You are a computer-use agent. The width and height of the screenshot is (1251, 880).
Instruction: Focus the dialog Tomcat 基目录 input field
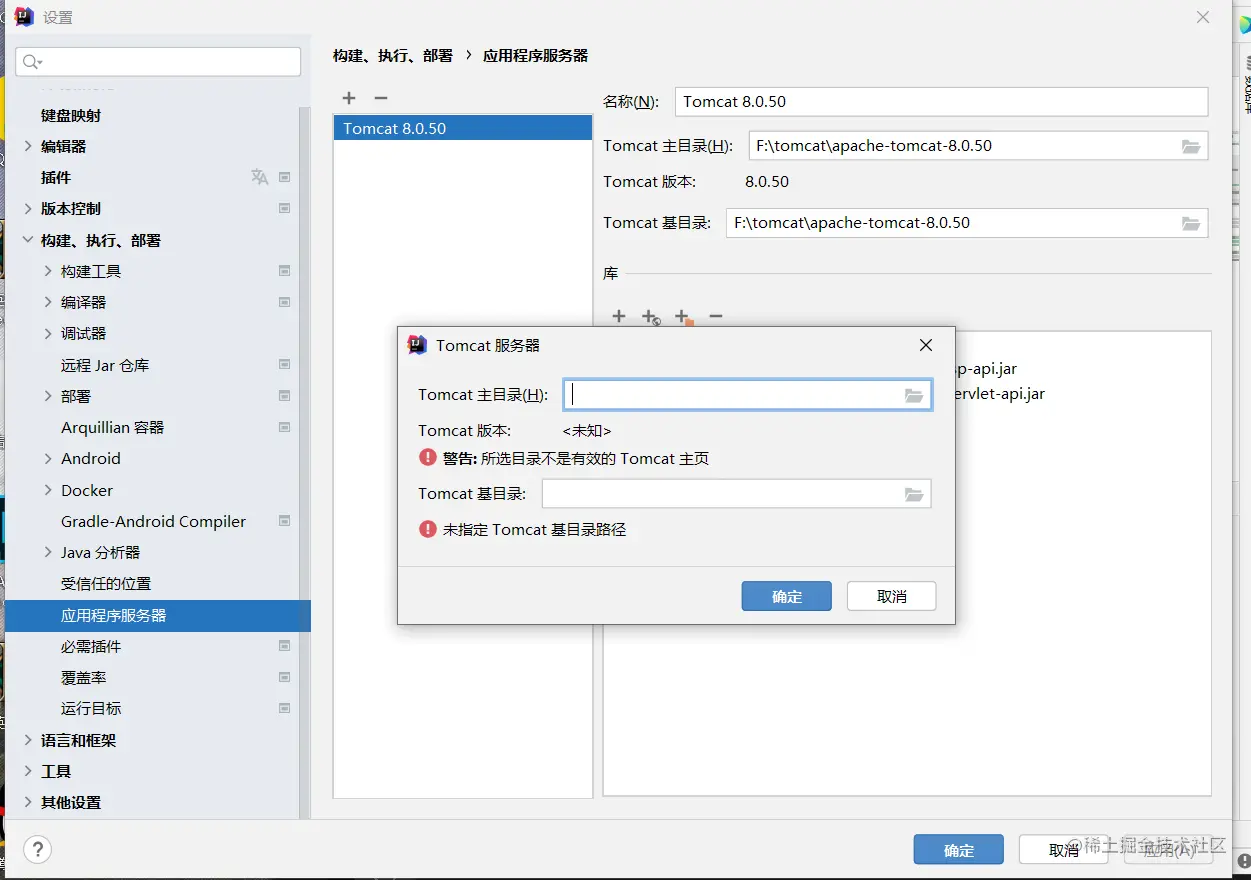click(x=736, y=494)
